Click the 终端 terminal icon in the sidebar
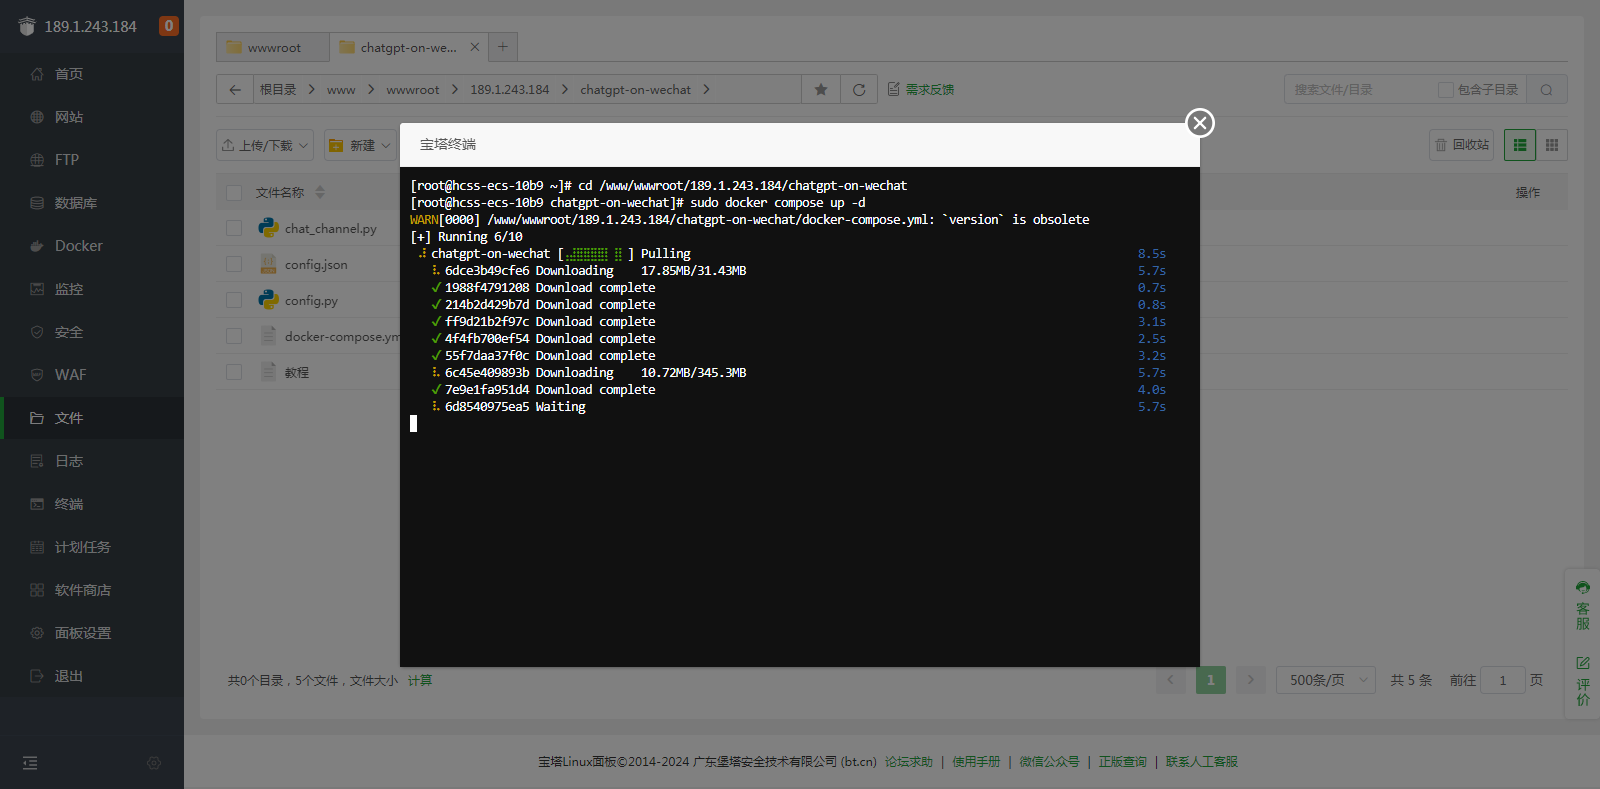 pyautogui.click(x=37, y=504)
